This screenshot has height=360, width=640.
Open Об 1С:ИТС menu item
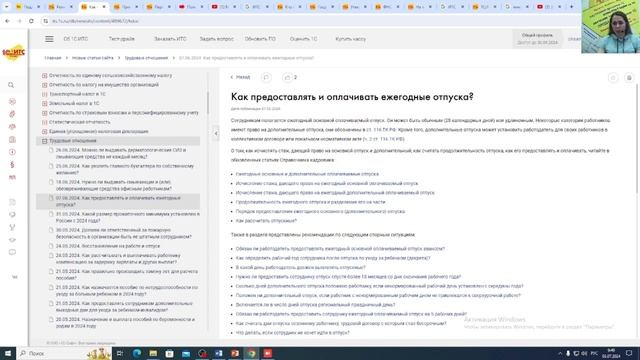(x=76, y=39)
